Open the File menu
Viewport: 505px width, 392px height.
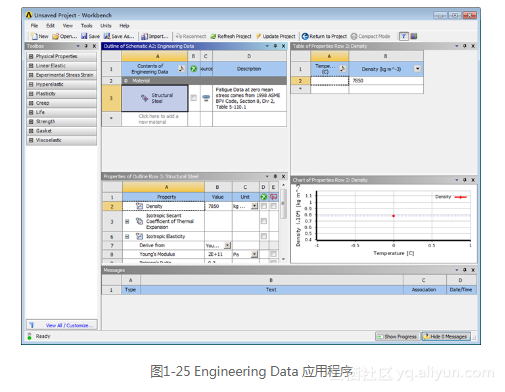coord(34,26)
